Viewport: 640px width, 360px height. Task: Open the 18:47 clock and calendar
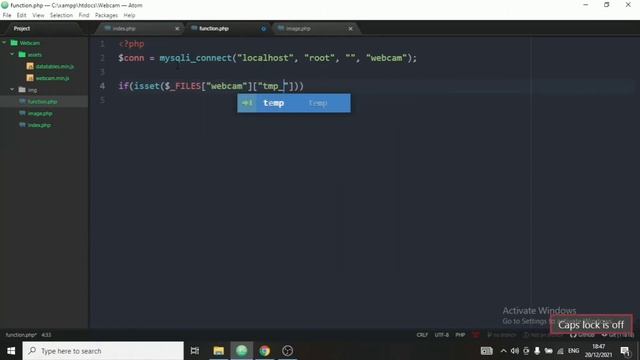click(x=598, y=351)
